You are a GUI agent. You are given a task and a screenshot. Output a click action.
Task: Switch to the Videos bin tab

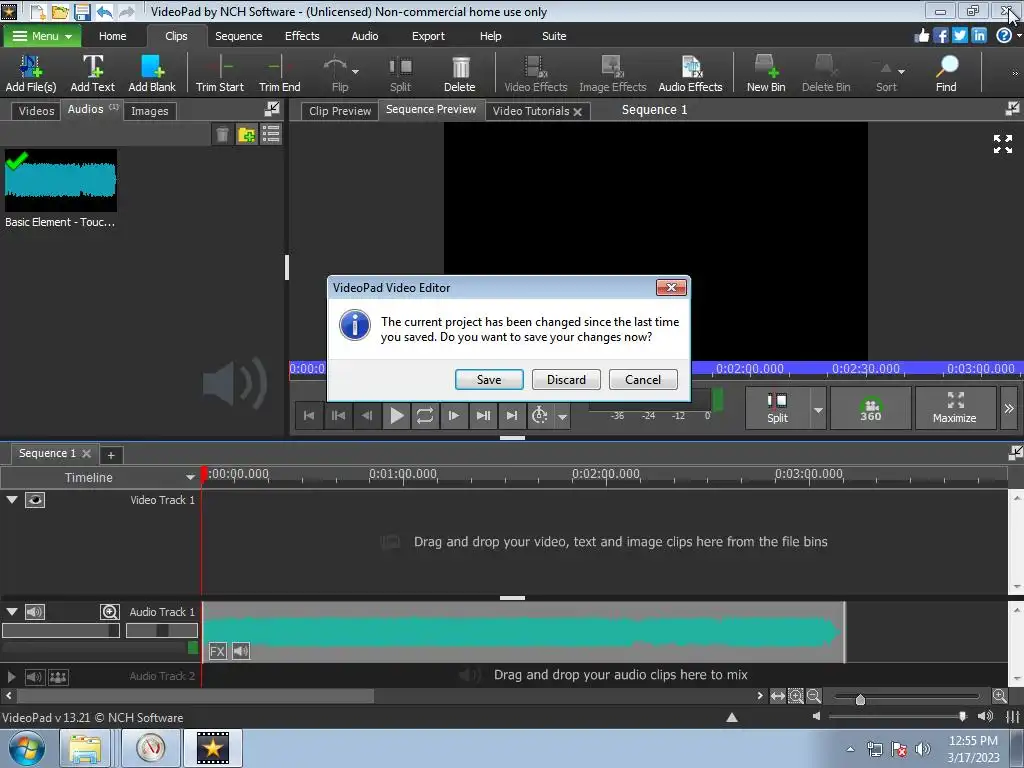[x=36, y=111]
